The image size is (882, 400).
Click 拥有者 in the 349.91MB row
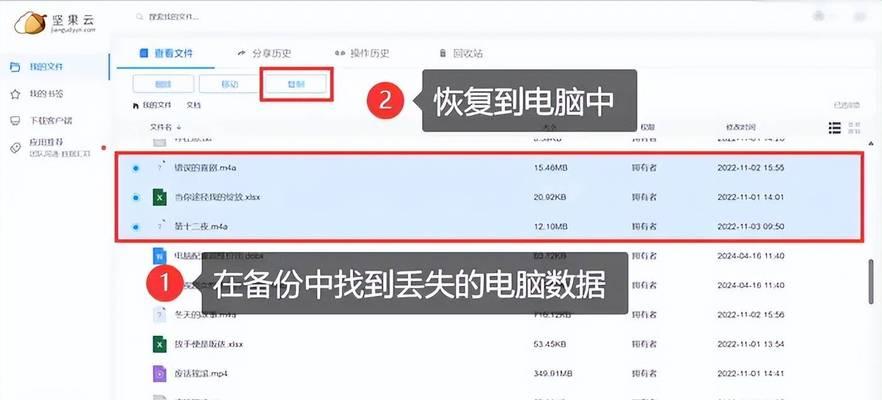(644, 373)
